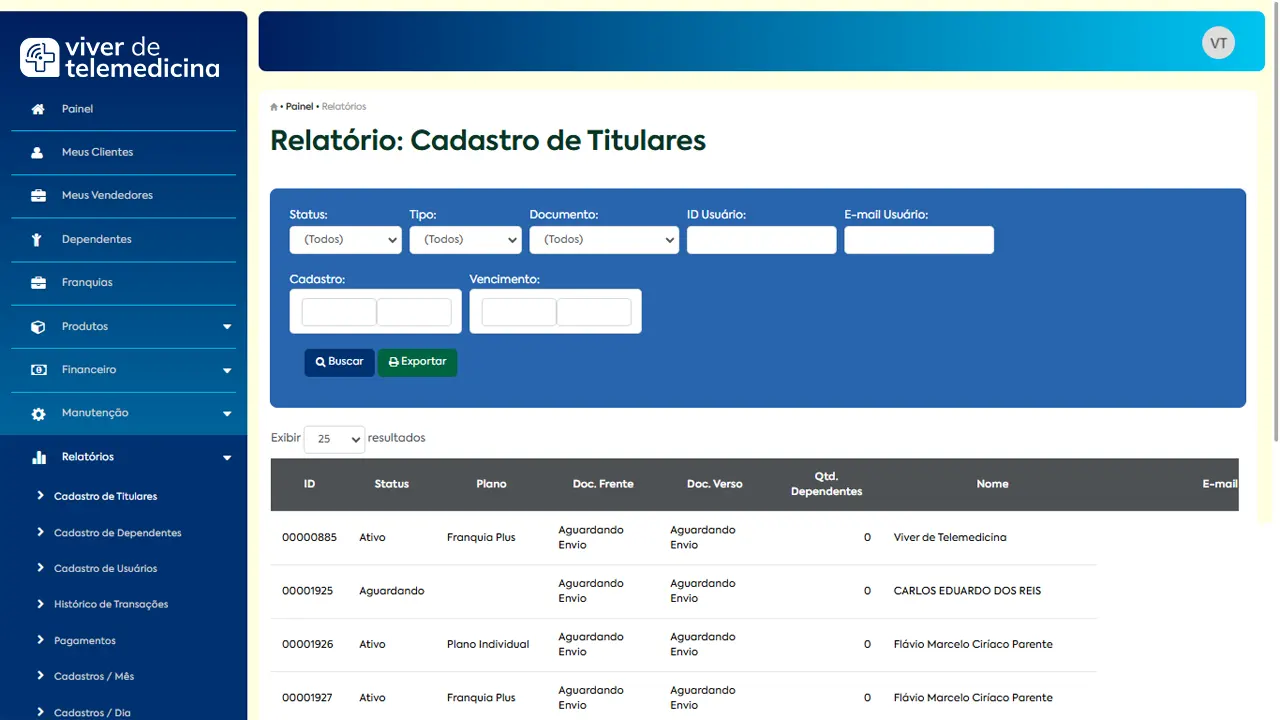Open Histórico de Transações report

(111, 604)
